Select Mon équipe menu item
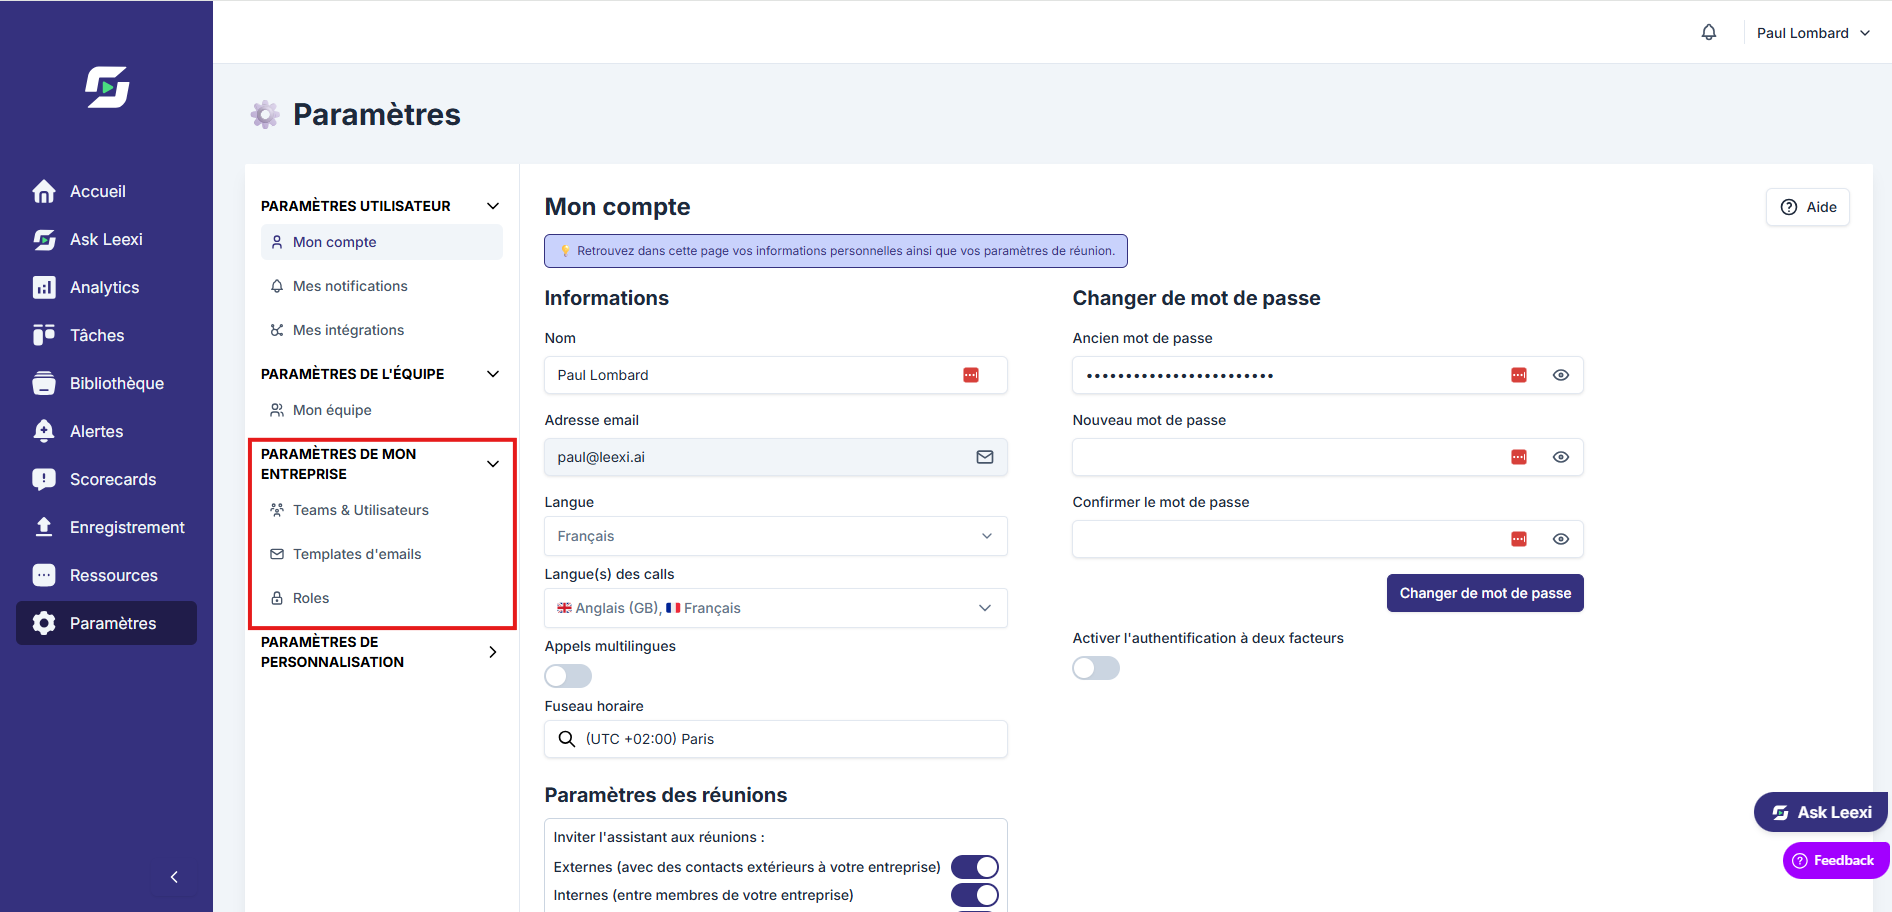The height and width of the screenshot is (912, 1892). click(382, 410)
